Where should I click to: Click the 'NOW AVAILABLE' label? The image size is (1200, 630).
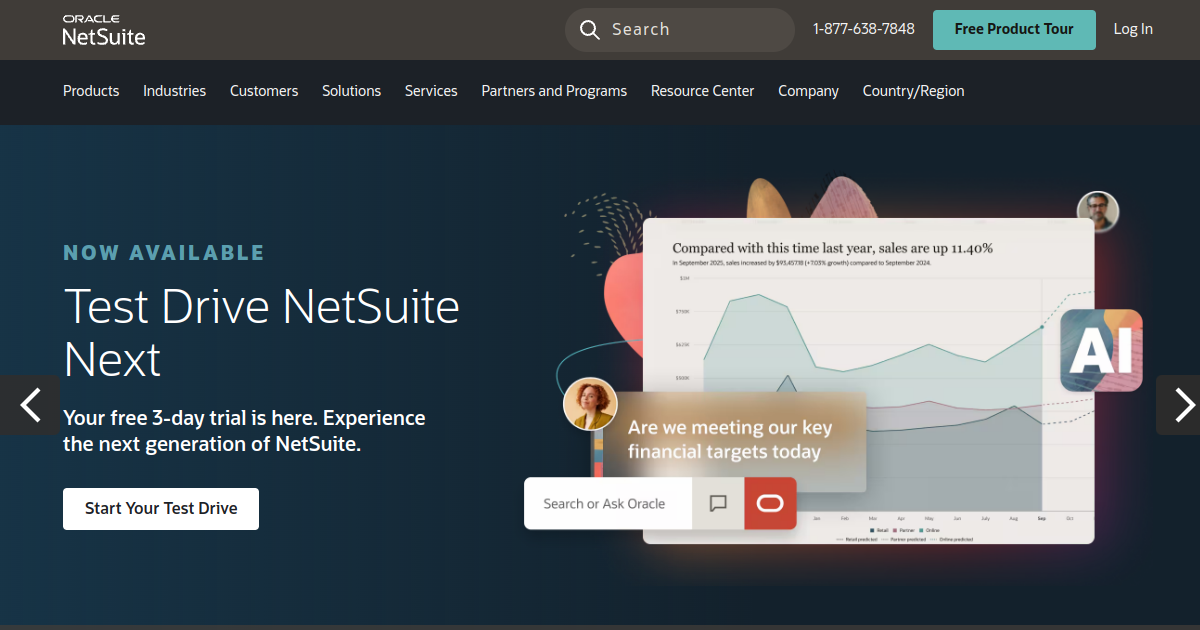[164, 253]
